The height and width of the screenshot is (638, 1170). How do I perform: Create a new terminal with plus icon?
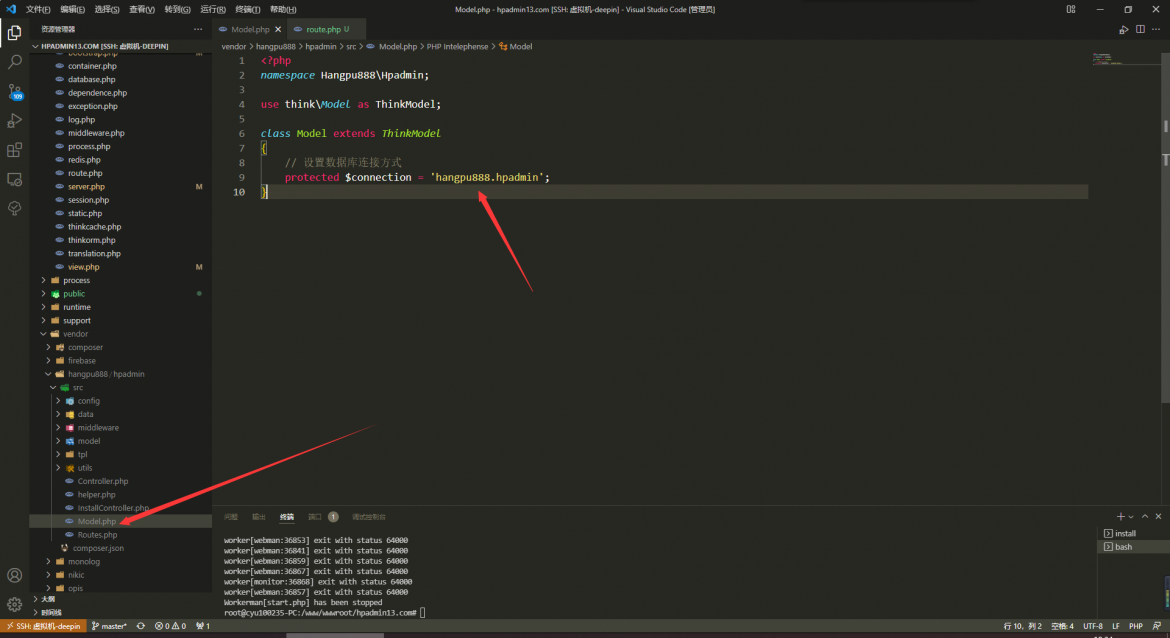tap(1120, 516)
